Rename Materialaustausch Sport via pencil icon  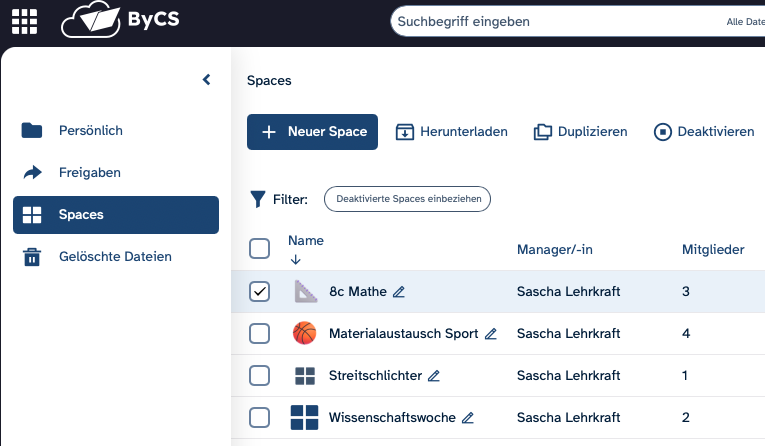pos(491,334)
